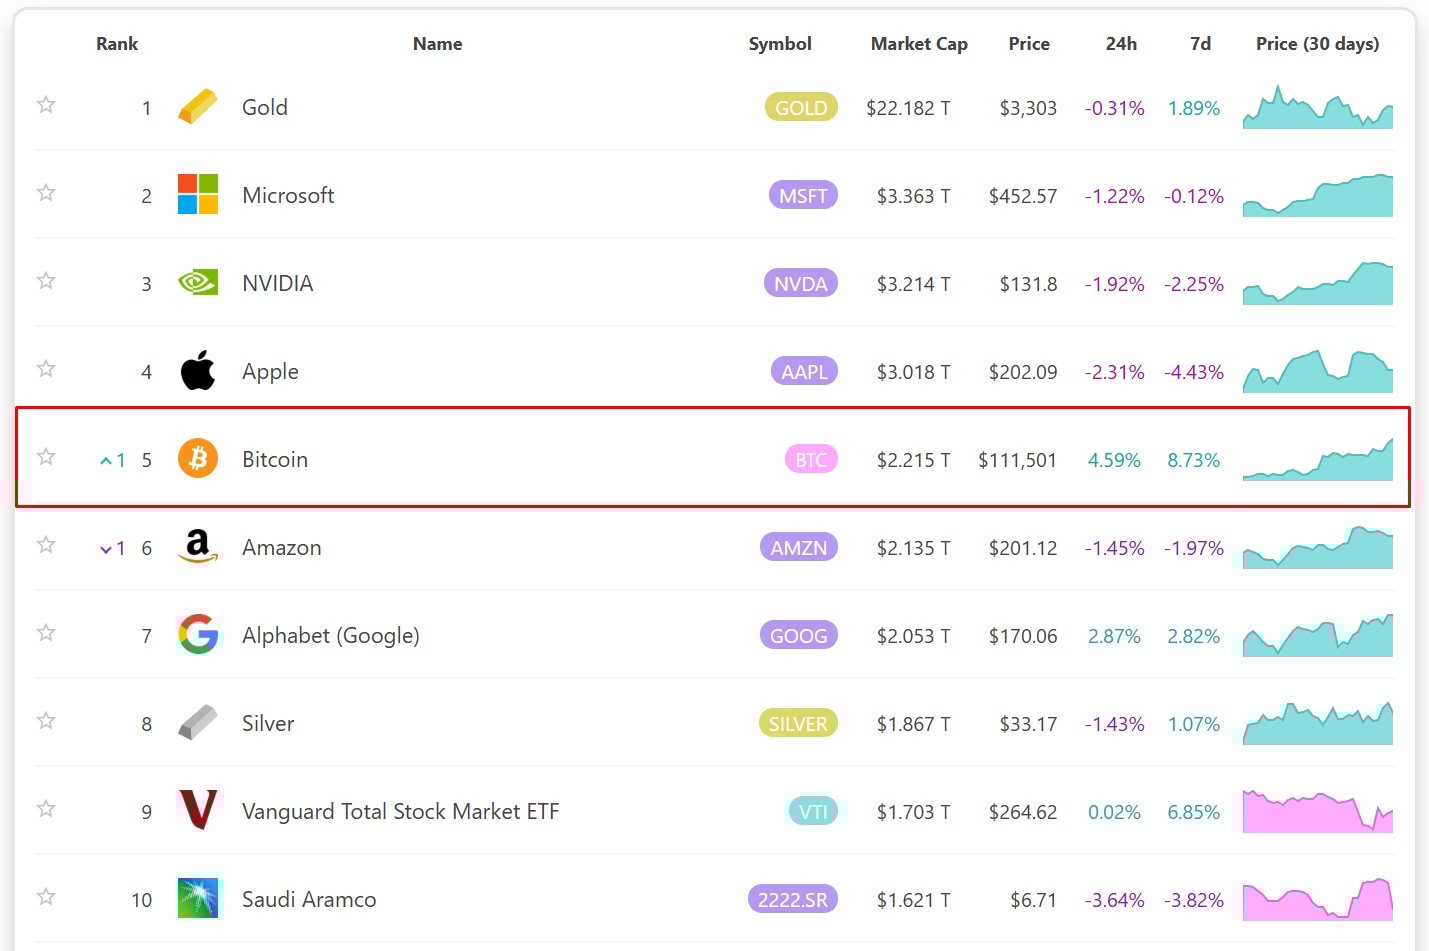
Task: Click the Silver bar logo icon
Action: [x=197, y=722]
